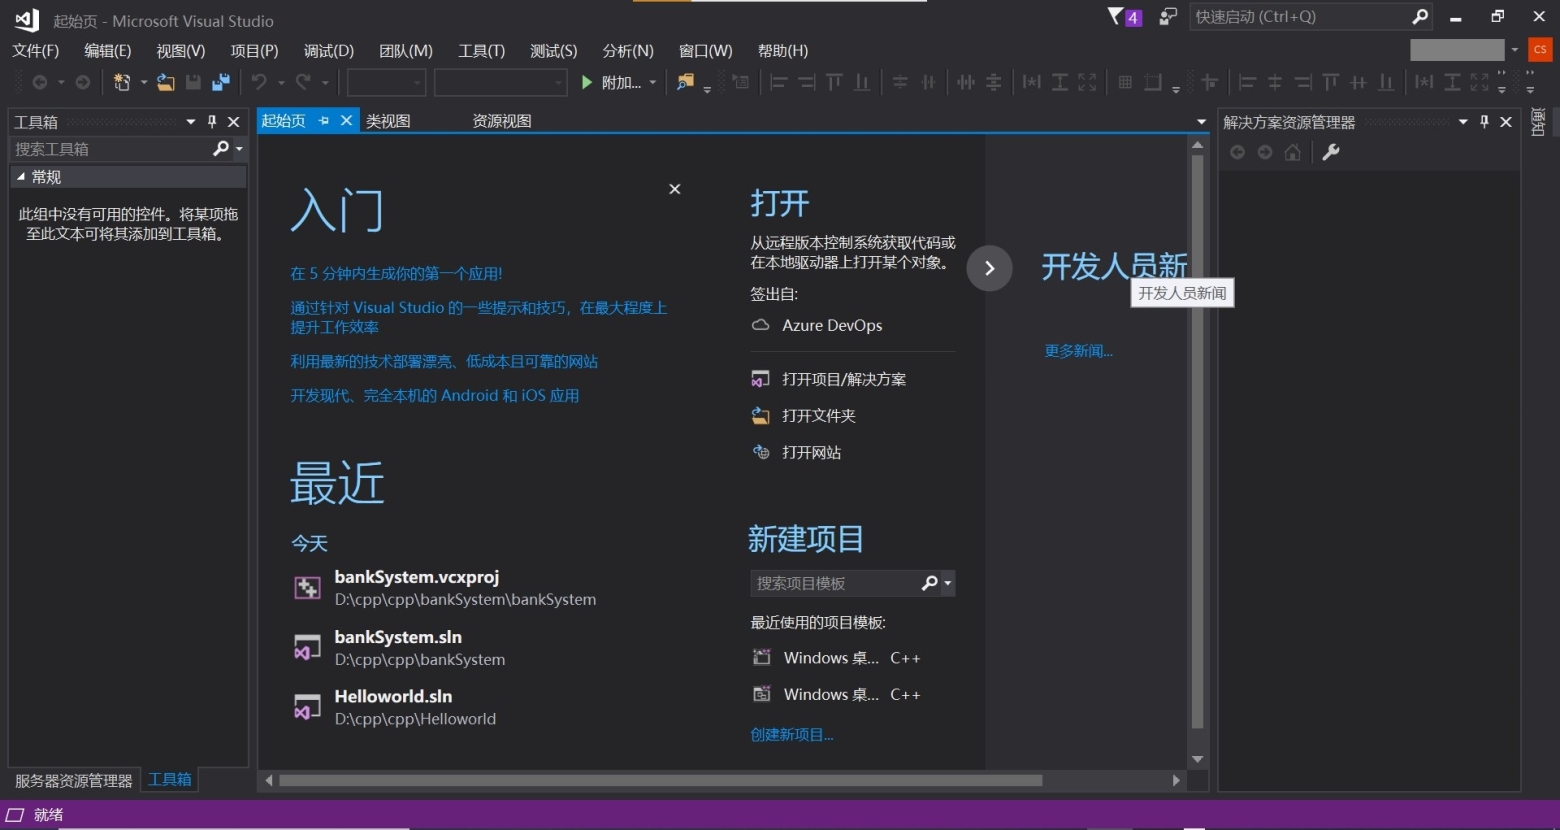Image resolution: width=1560 pixels, height=830 pixels.
Task: Click the Solution Explorer back arrow icon
Action: tap(1238, 152)
